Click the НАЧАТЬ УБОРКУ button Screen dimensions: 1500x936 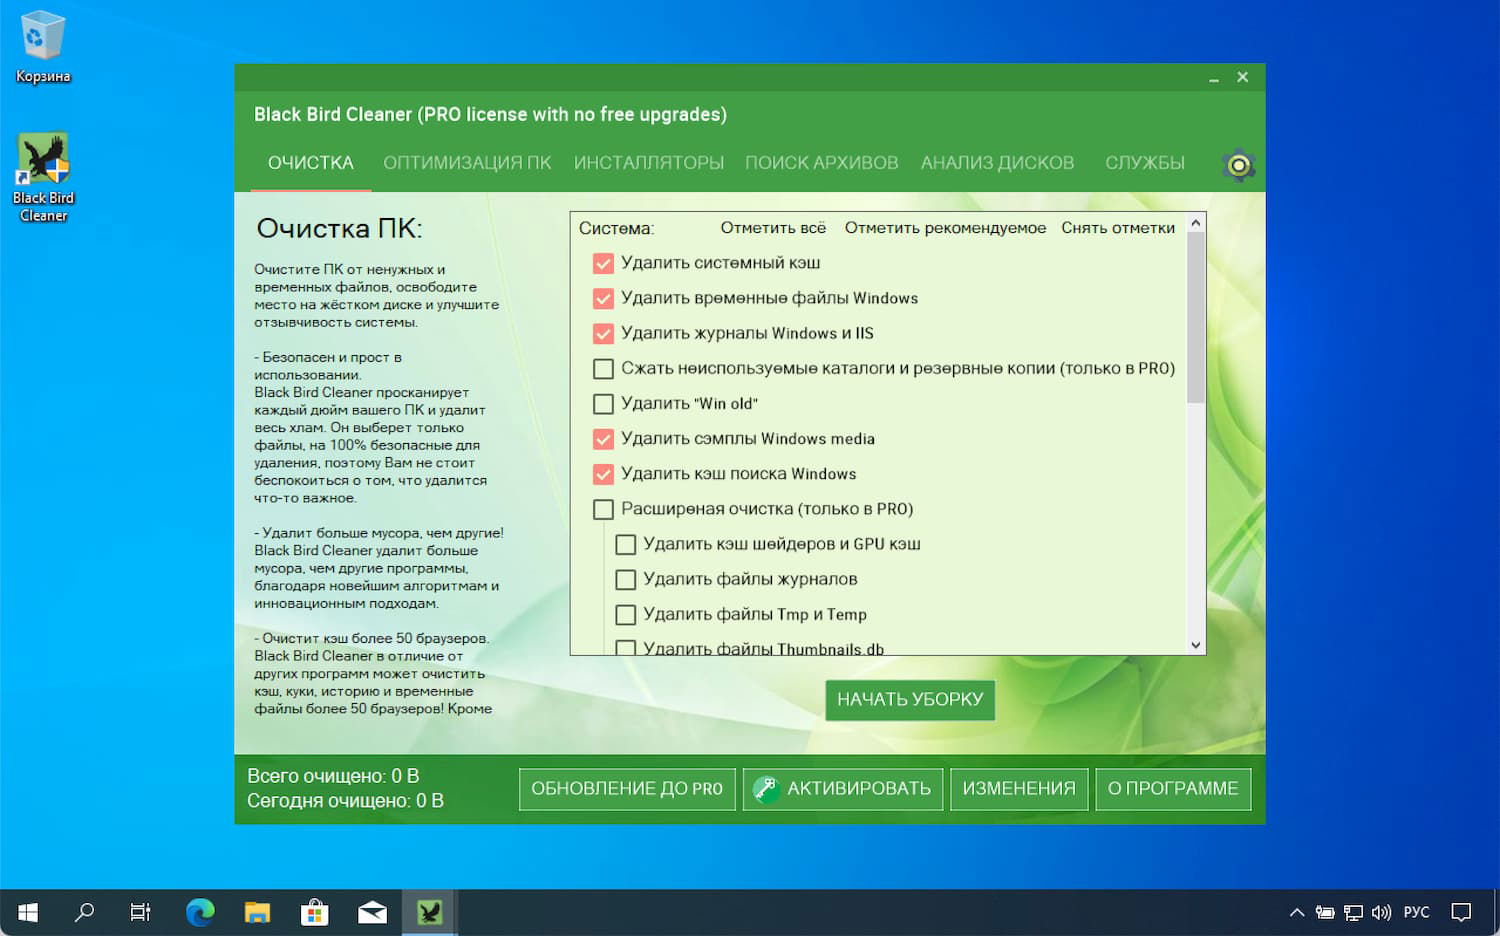tap(910, 700)
